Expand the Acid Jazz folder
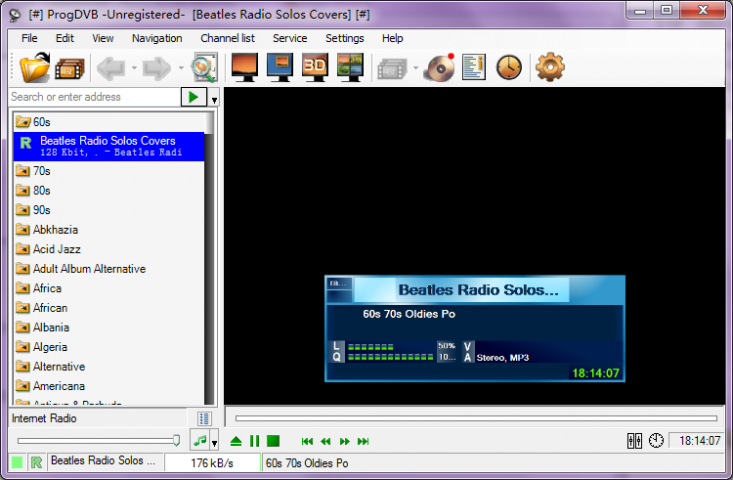The width and height of the screenshot is (733, 480). coord(23,249)
